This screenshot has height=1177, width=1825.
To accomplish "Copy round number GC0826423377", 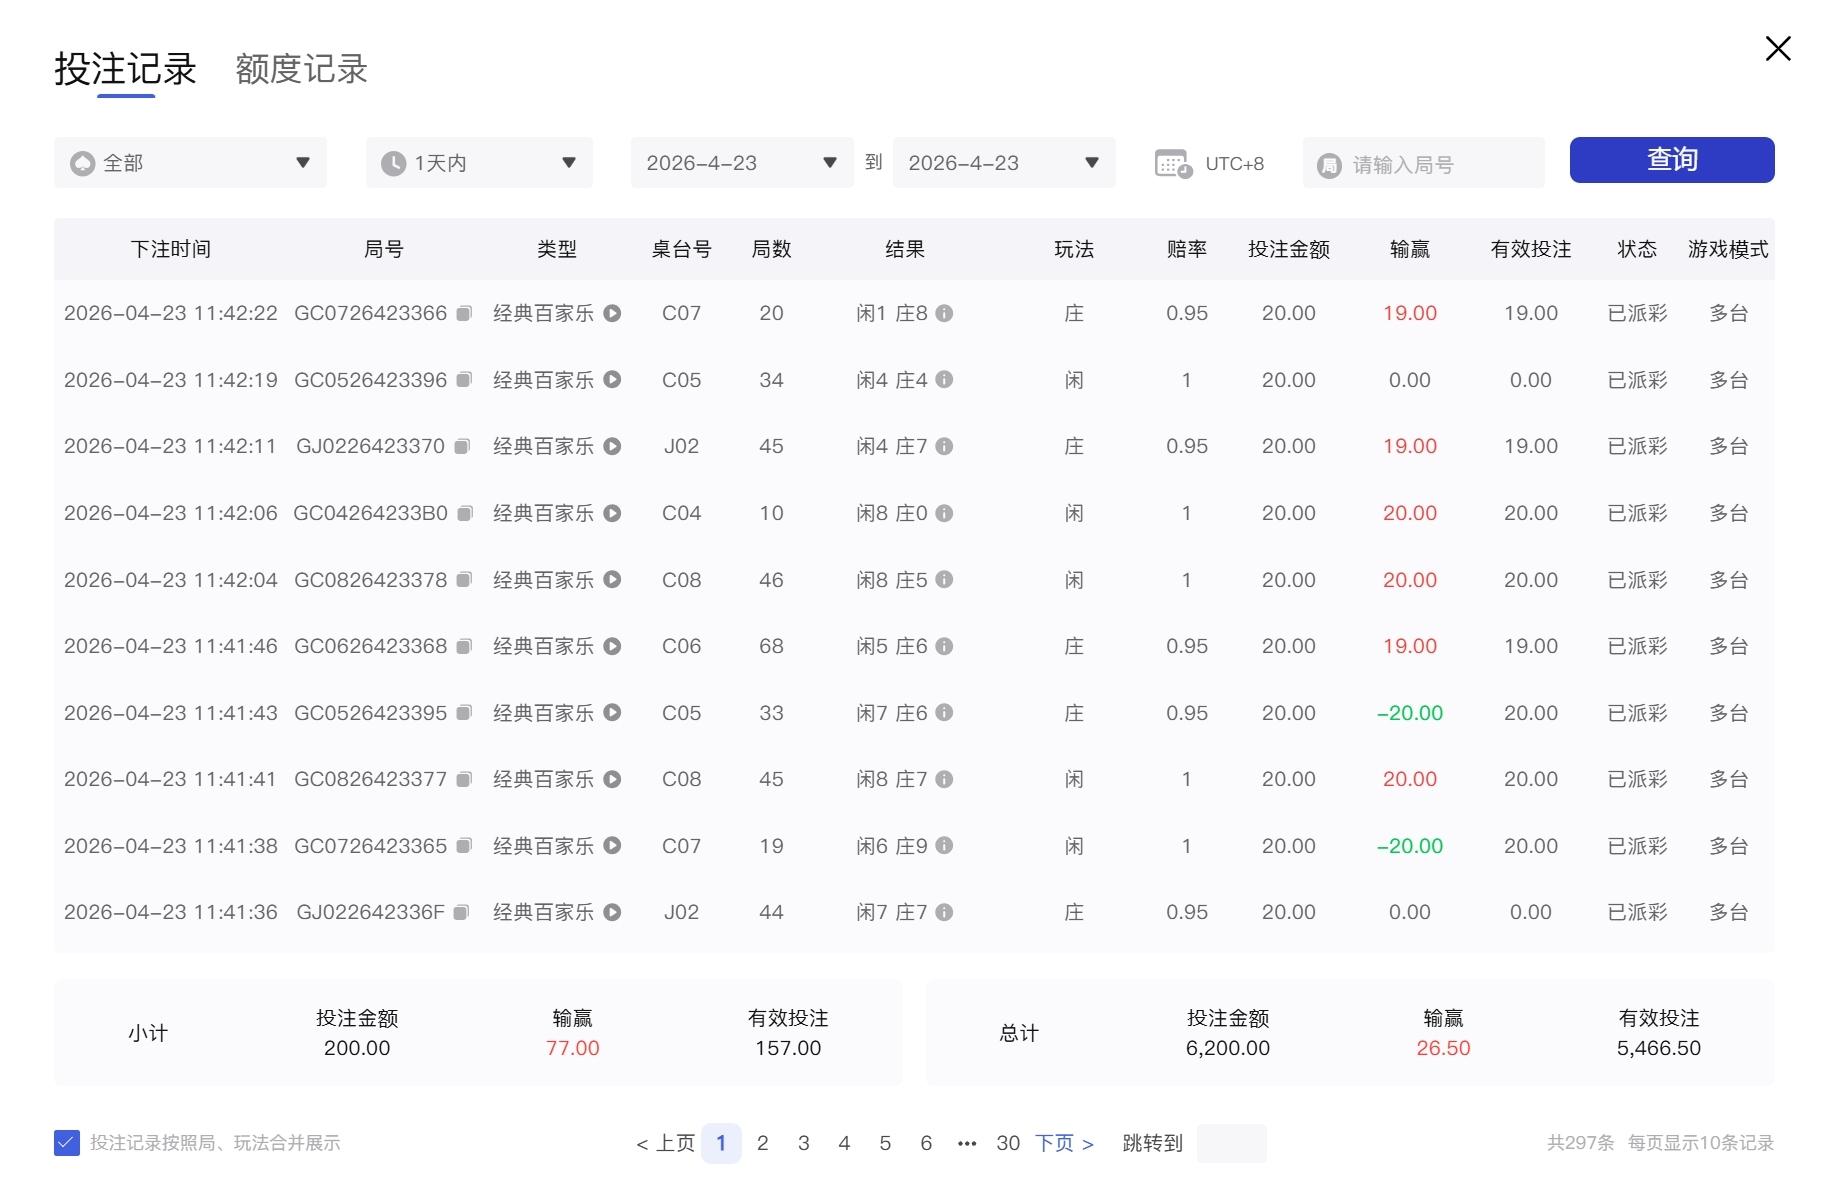I will pos(464,780).
